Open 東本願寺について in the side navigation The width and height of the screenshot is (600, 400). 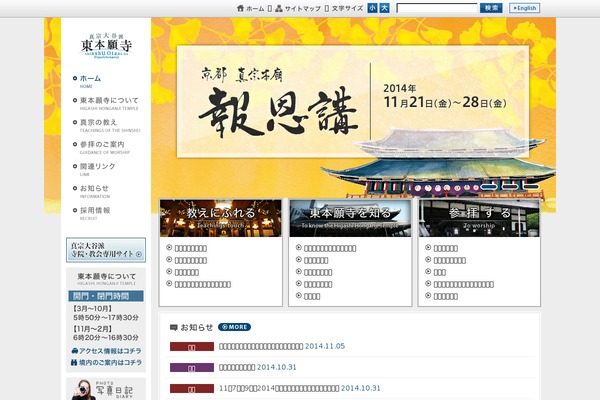[106, 103]
